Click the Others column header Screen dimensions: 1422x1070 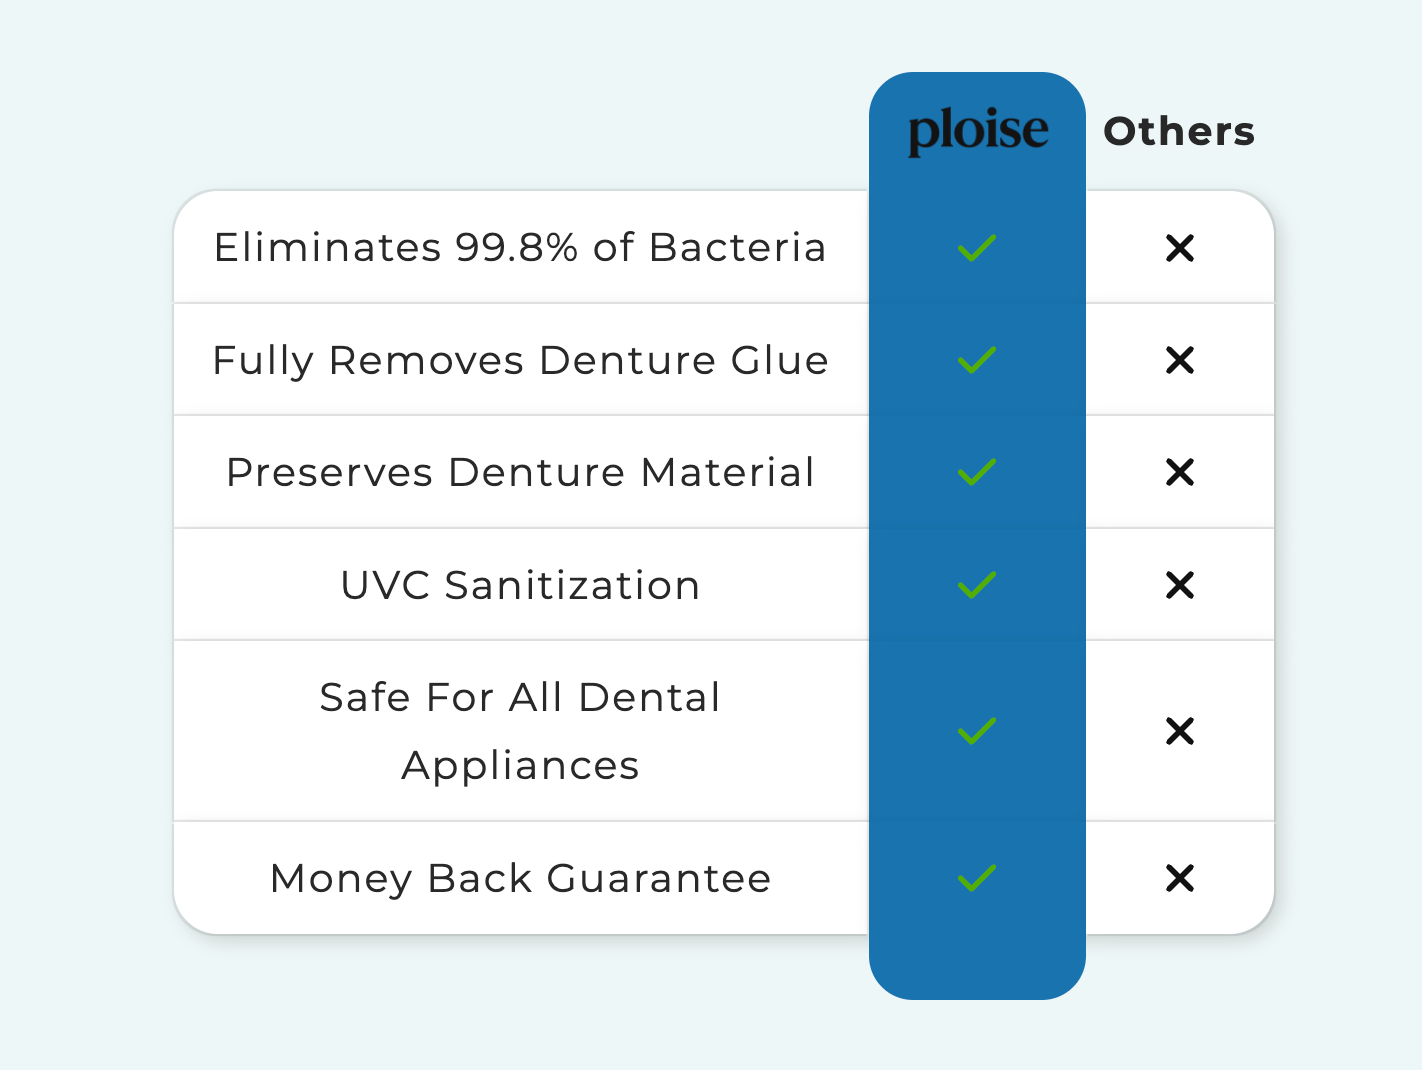tap(1179, 131)
